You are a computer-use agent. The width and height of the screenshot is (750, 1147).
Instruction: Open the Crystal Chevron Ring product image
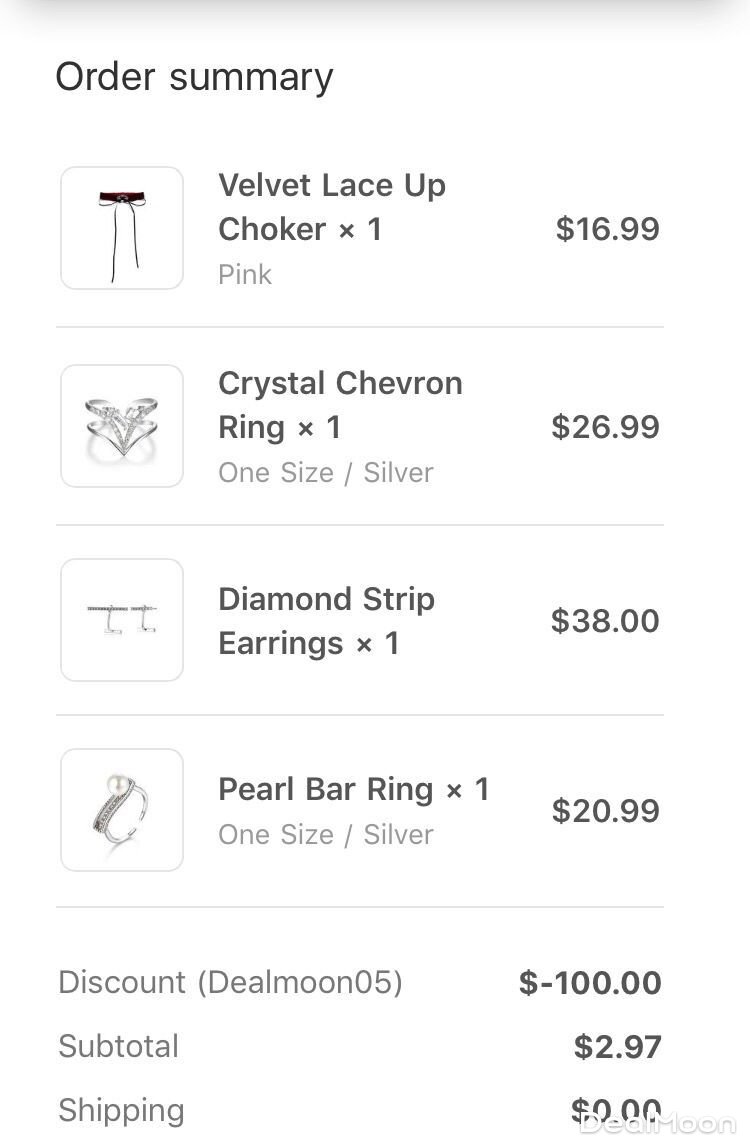(122, 426)
